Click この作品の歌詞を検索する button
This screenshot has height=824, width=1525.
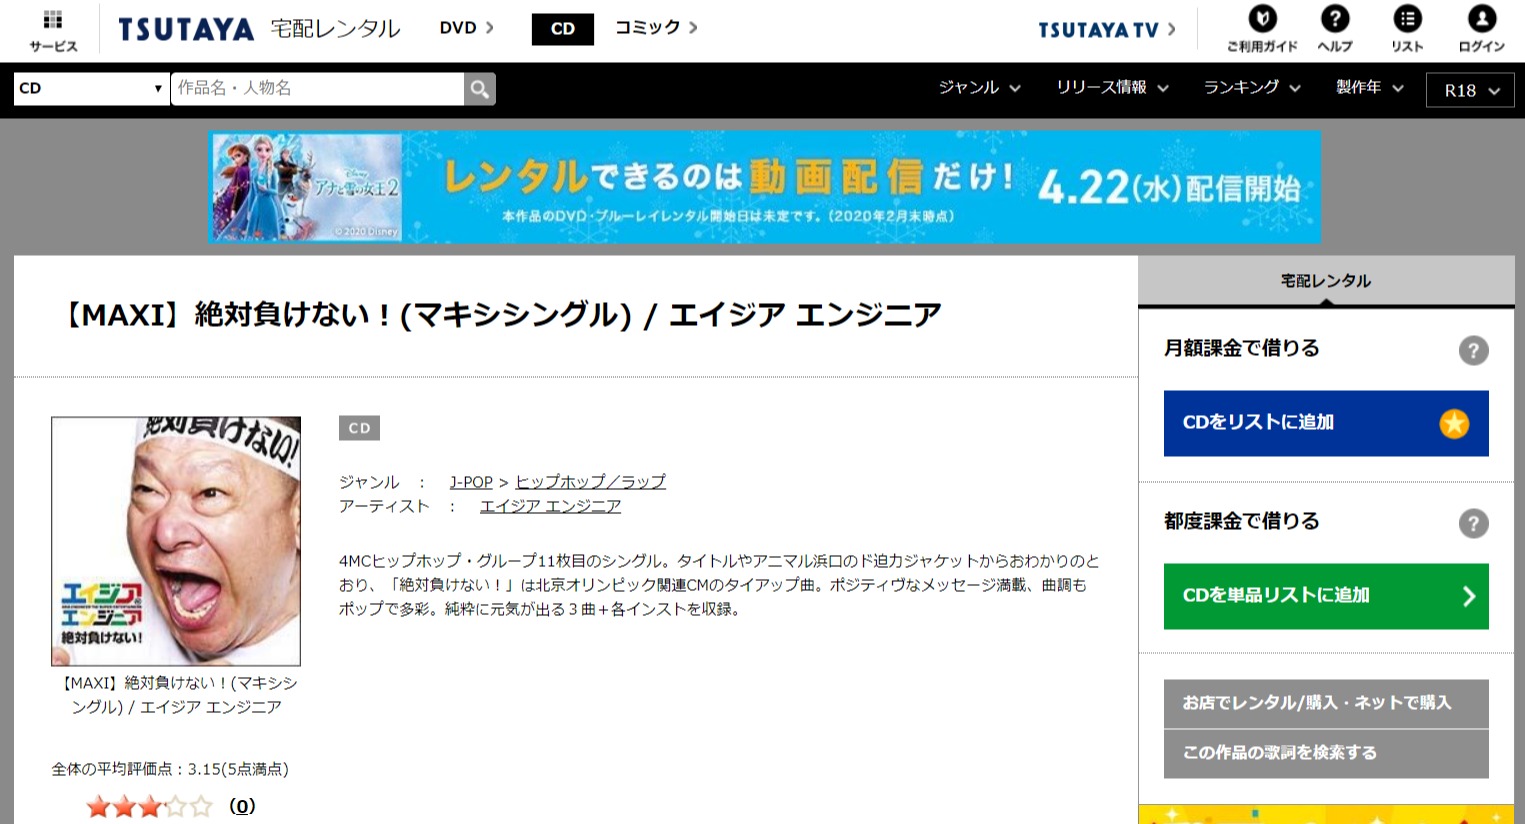coord(1326,753)
